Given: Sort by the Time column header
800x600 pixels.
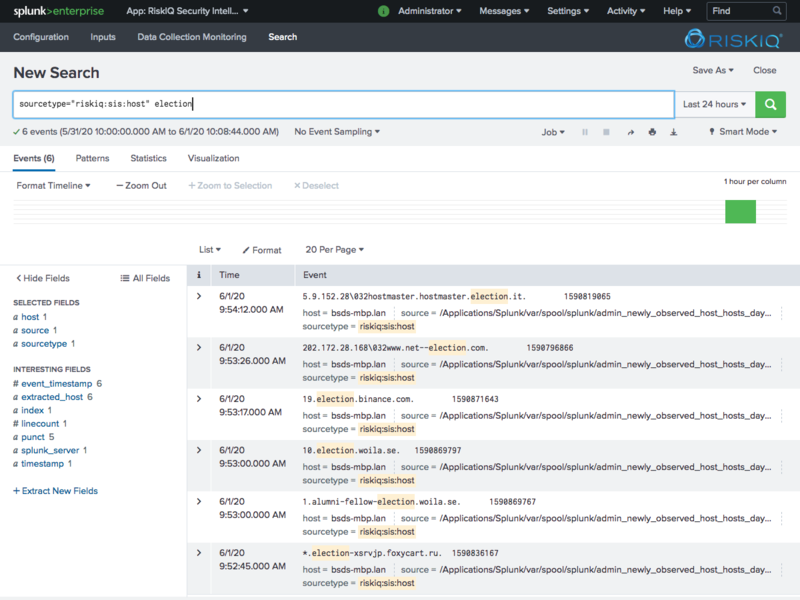Looking at the screenshot, I should pyautogui.click(x=229, y=275).
